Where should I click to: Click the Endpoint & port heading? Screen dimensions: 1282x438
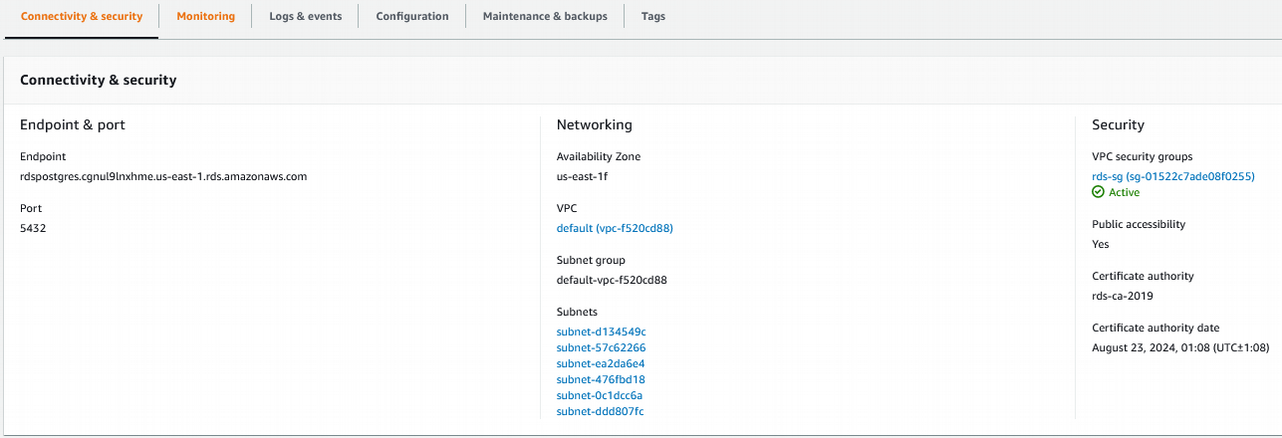coord(72,125)
